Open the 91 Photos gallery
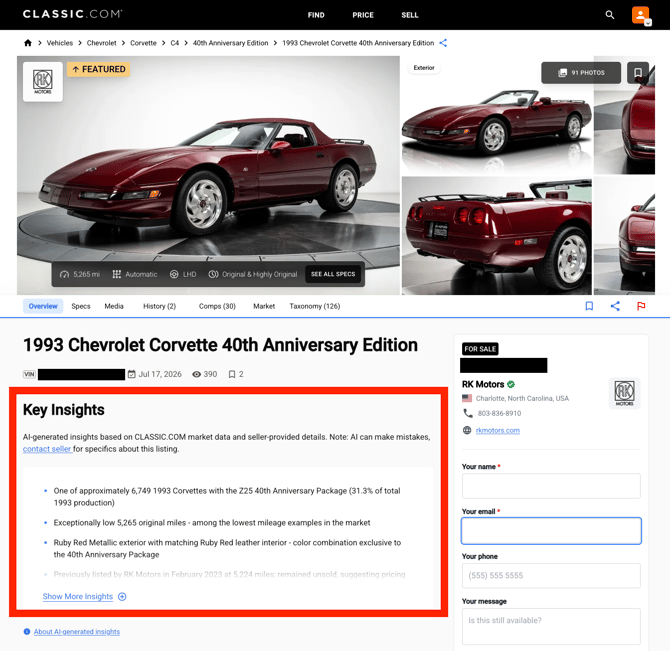 pos(581,73)
